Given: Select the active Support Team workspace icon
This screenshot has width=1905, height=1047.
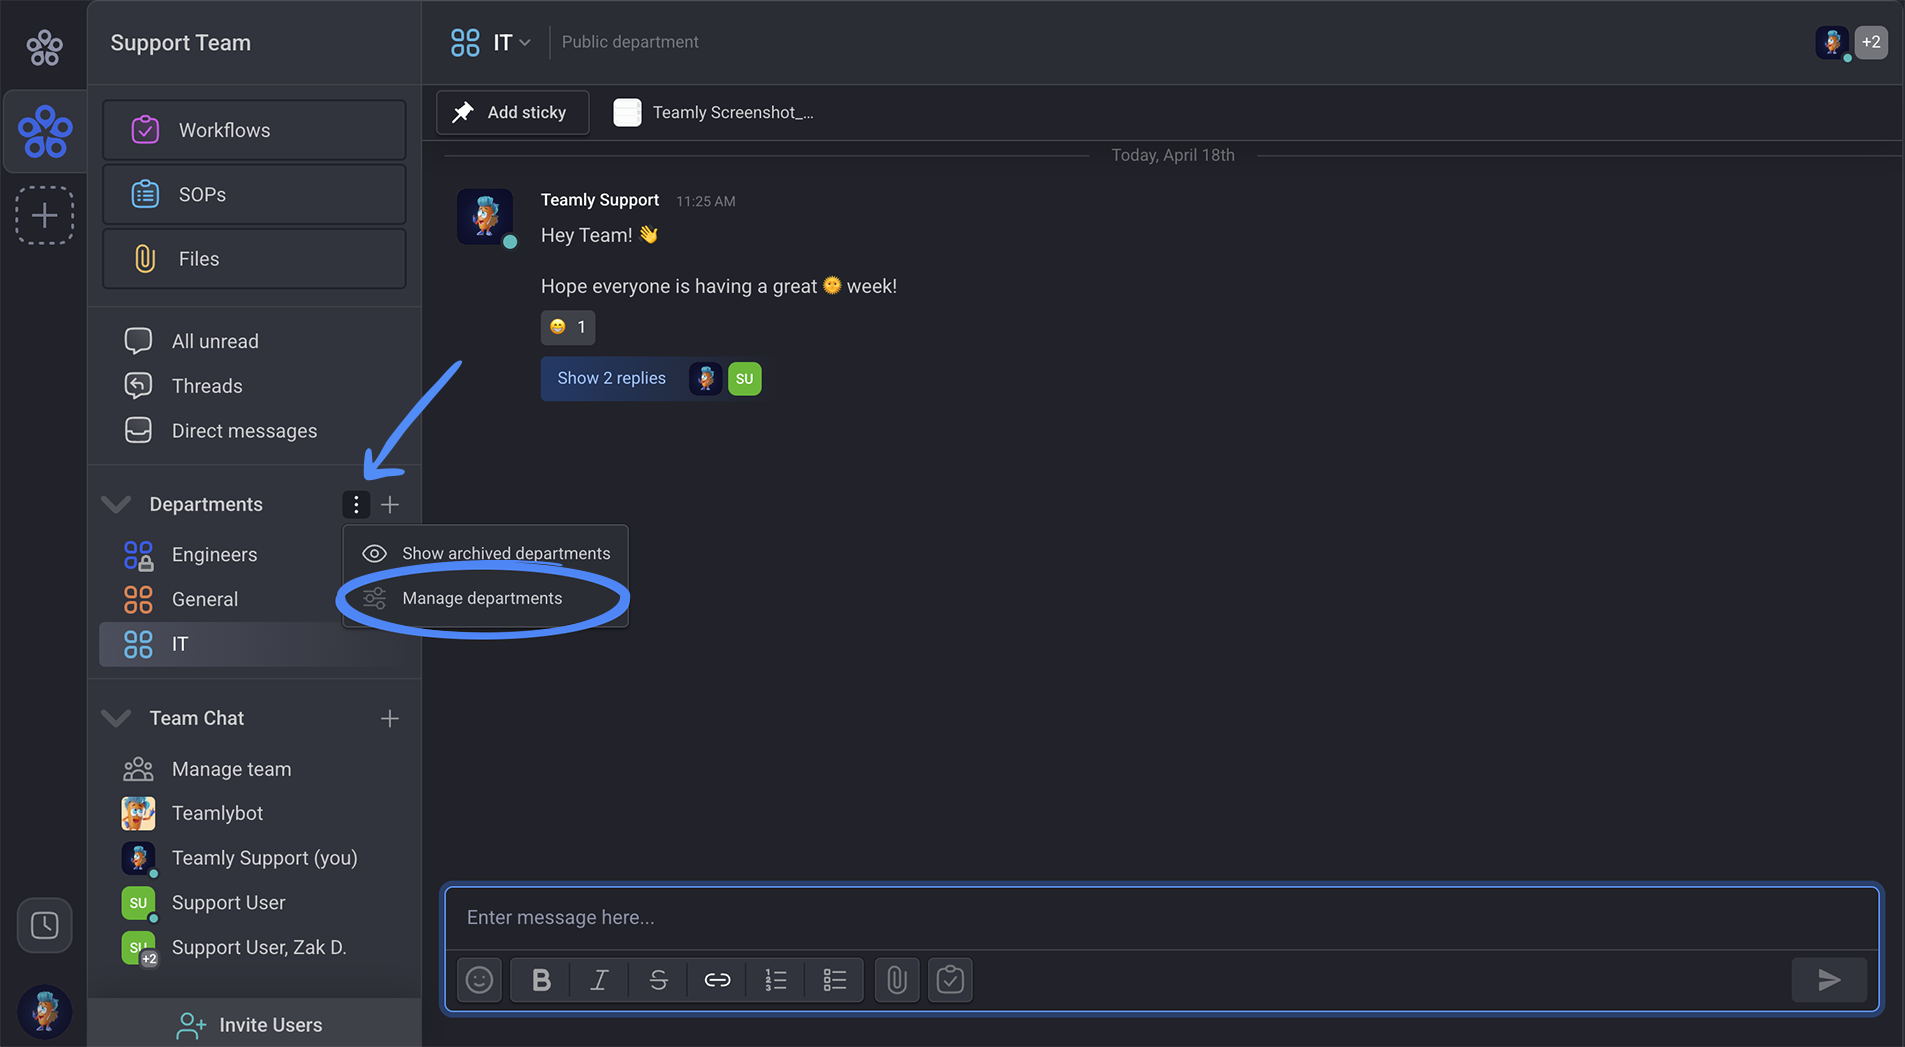Looking at the screenshot, I should pyautogui.click(x=45, y=132).
